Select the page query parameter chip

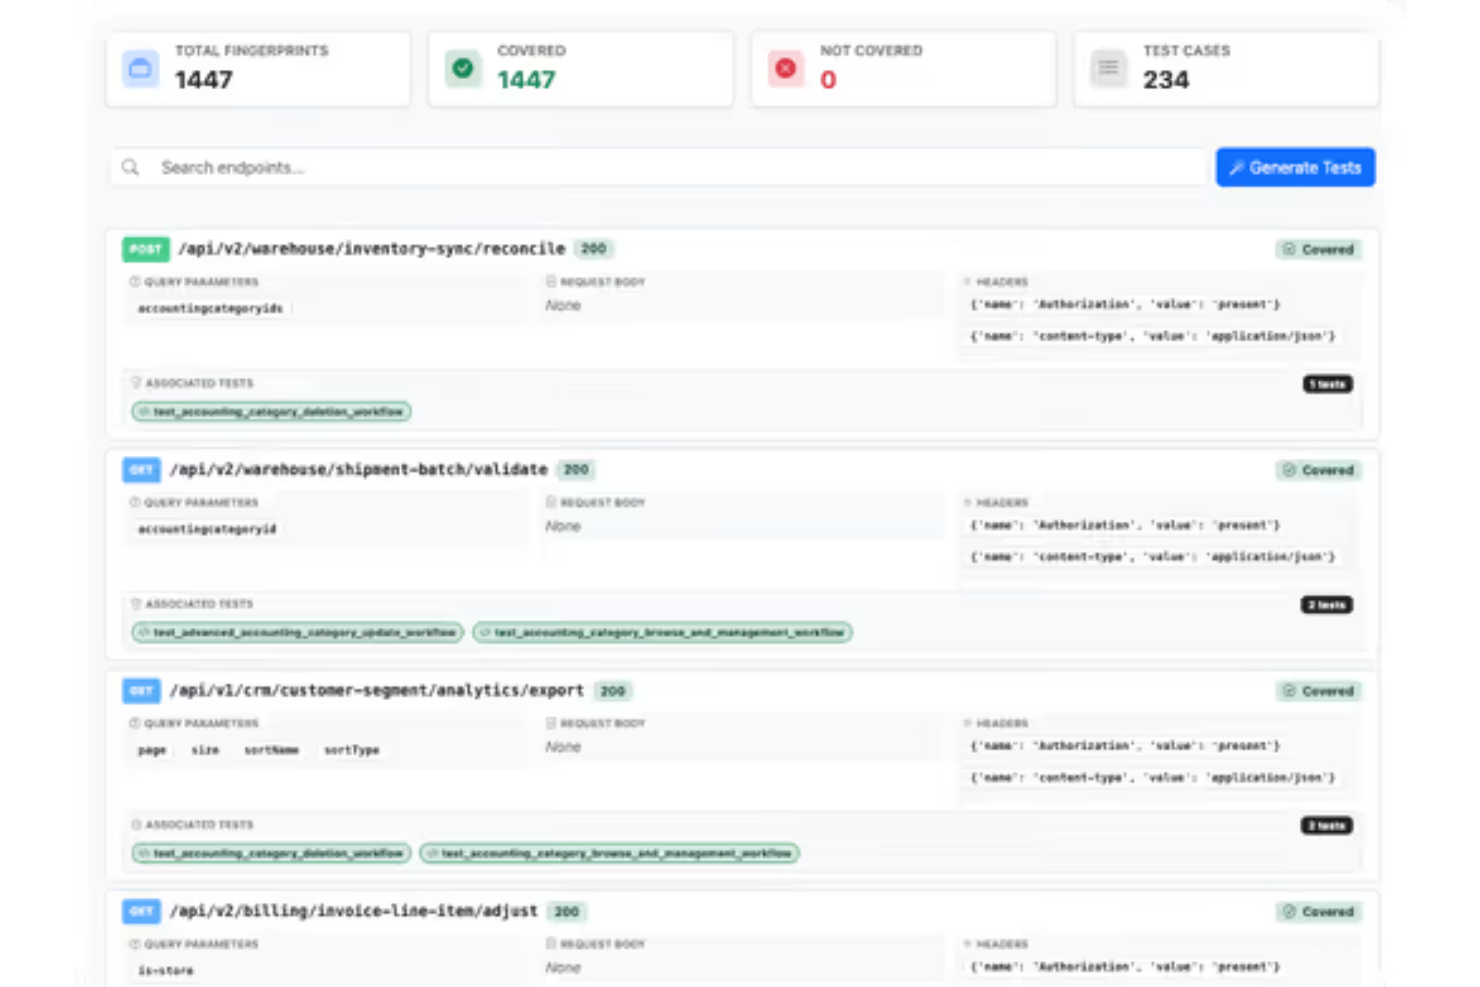151,749
